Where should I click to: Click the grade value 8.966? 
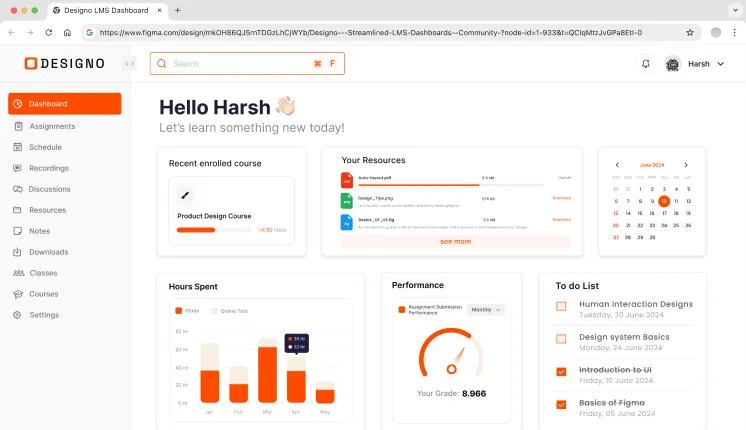coord(474,394)
